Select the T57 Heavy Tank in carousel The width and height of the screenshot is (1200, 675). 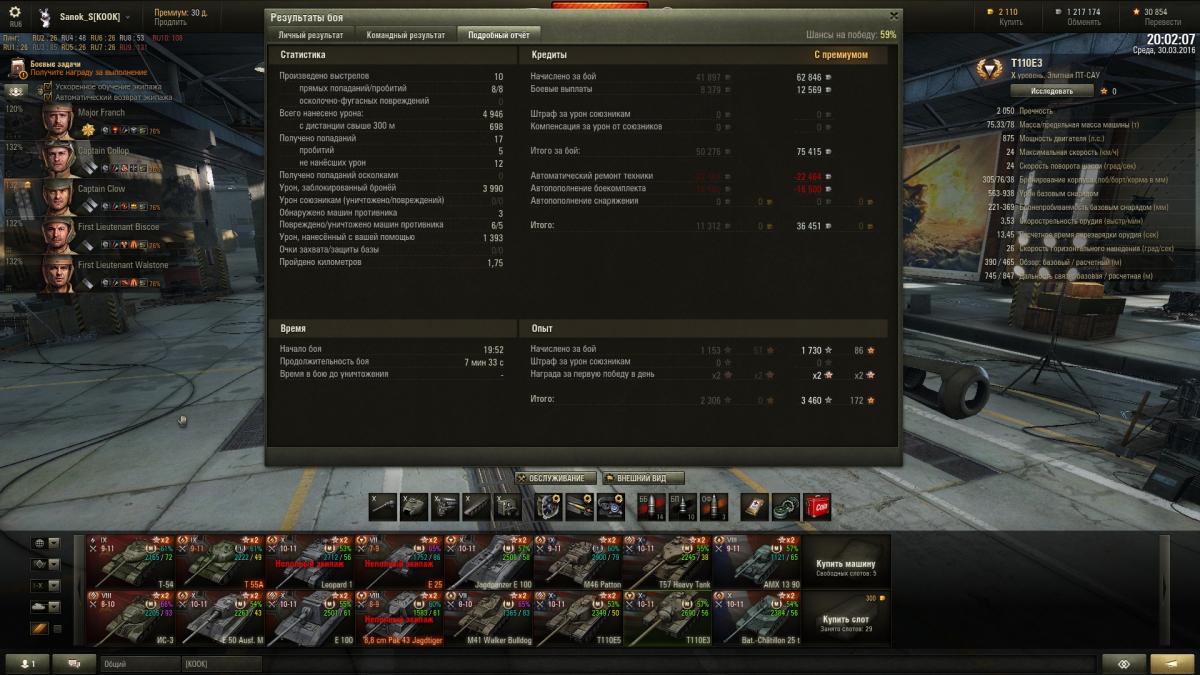(x=669, y=562)
